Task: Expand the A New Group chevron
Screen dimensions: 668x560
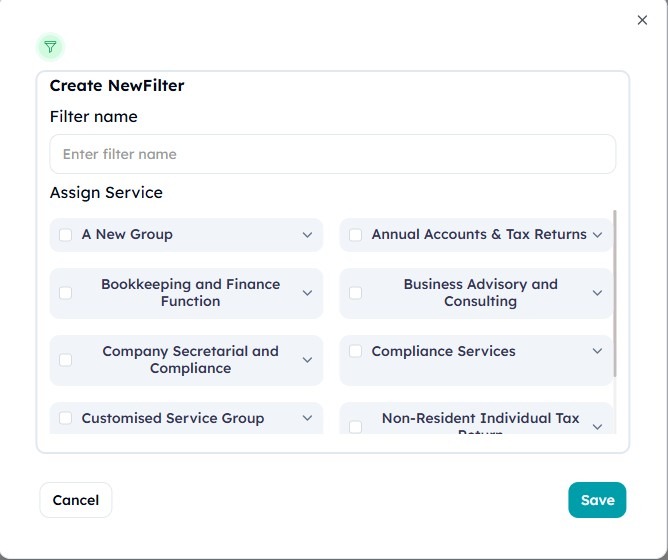Action: coord(307,235)
